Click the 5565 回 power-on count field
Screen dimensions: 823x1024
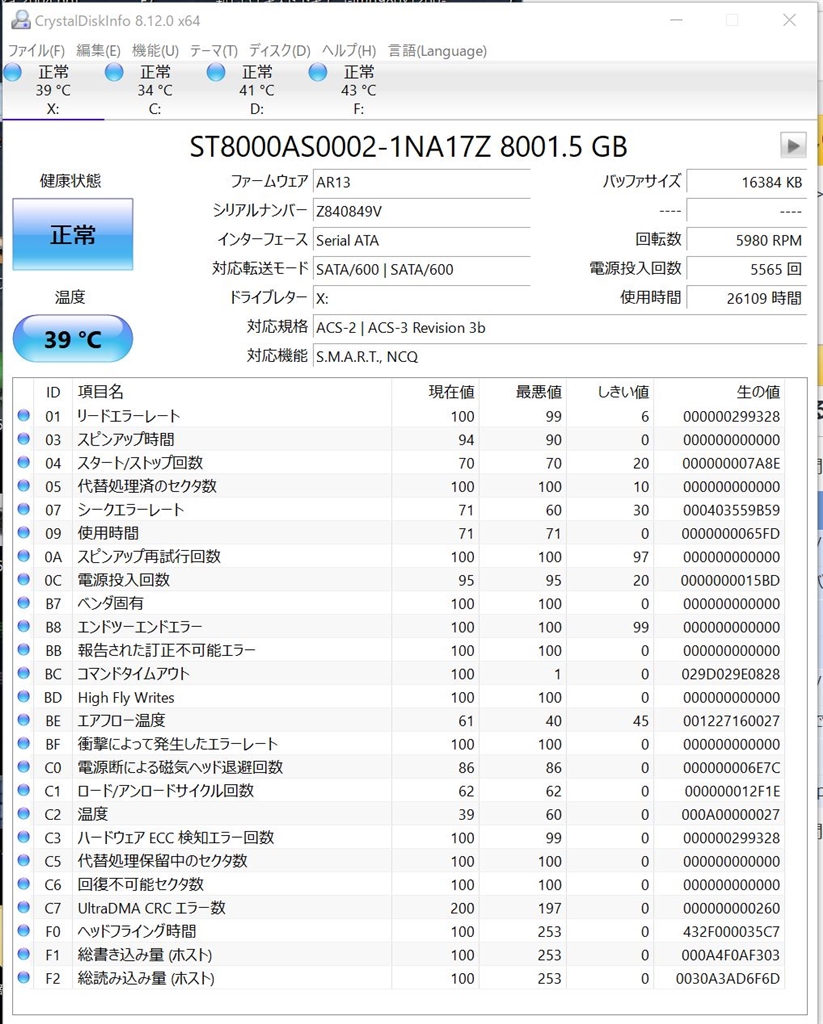pos(747,269)
